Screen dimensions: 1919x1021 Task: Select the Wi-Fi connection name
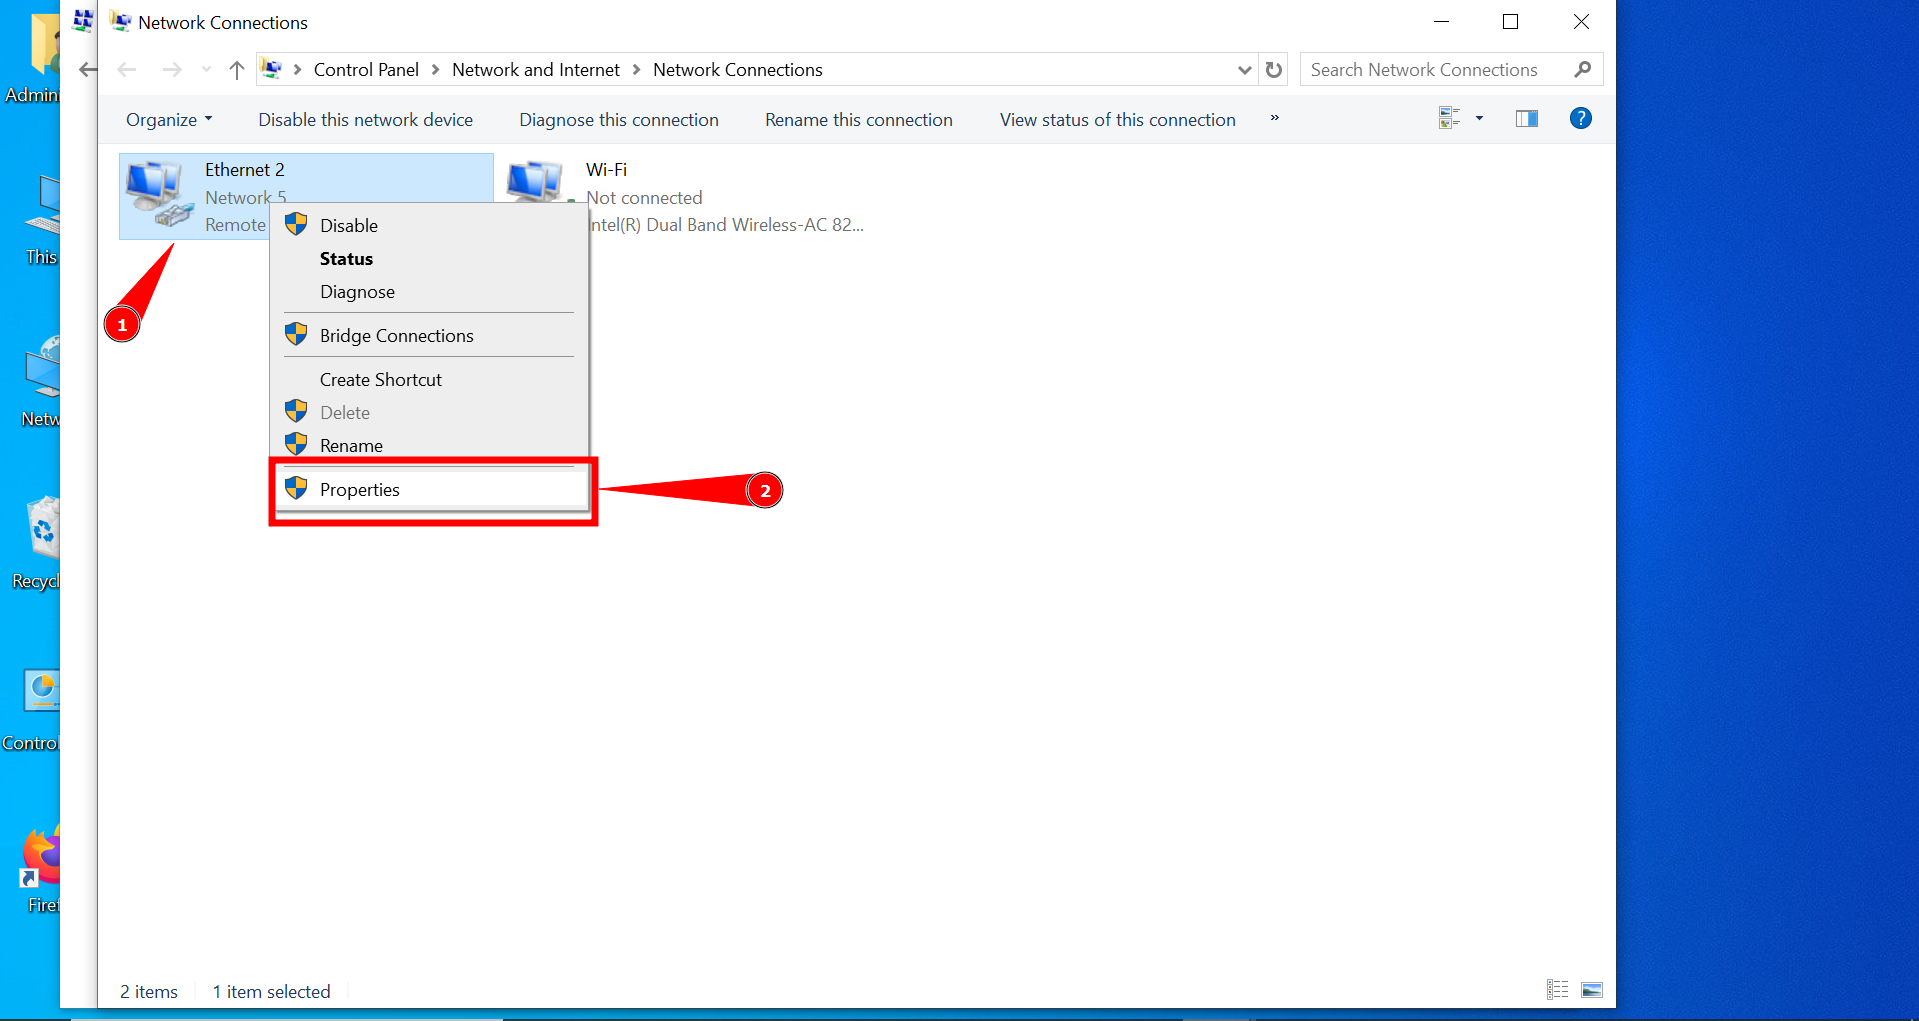pos(607,170)
